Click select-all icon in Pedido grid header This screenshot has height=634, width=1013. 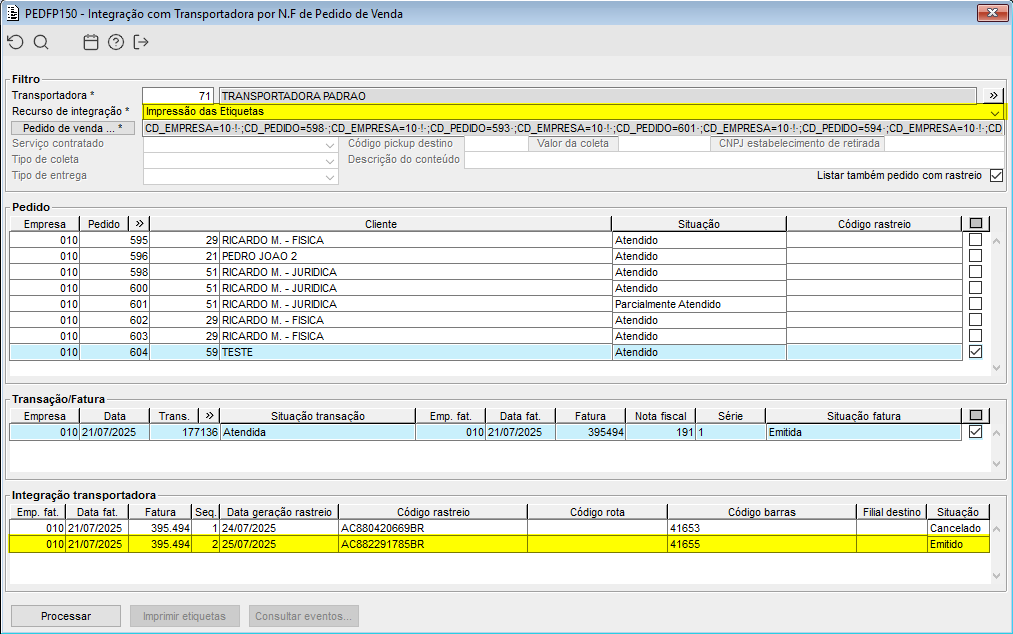pyautogui.click(x=975, y=224)
